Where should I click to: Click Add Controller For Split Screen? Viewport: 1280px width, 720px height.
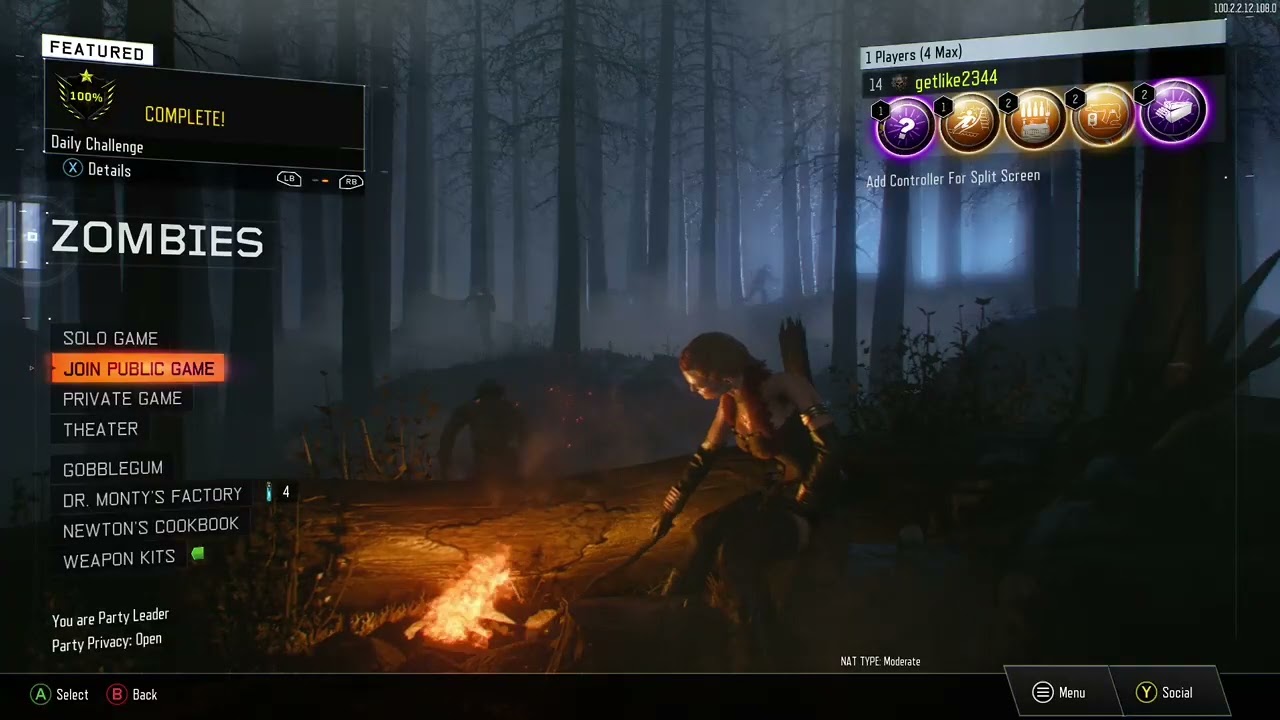click(953, 179)
